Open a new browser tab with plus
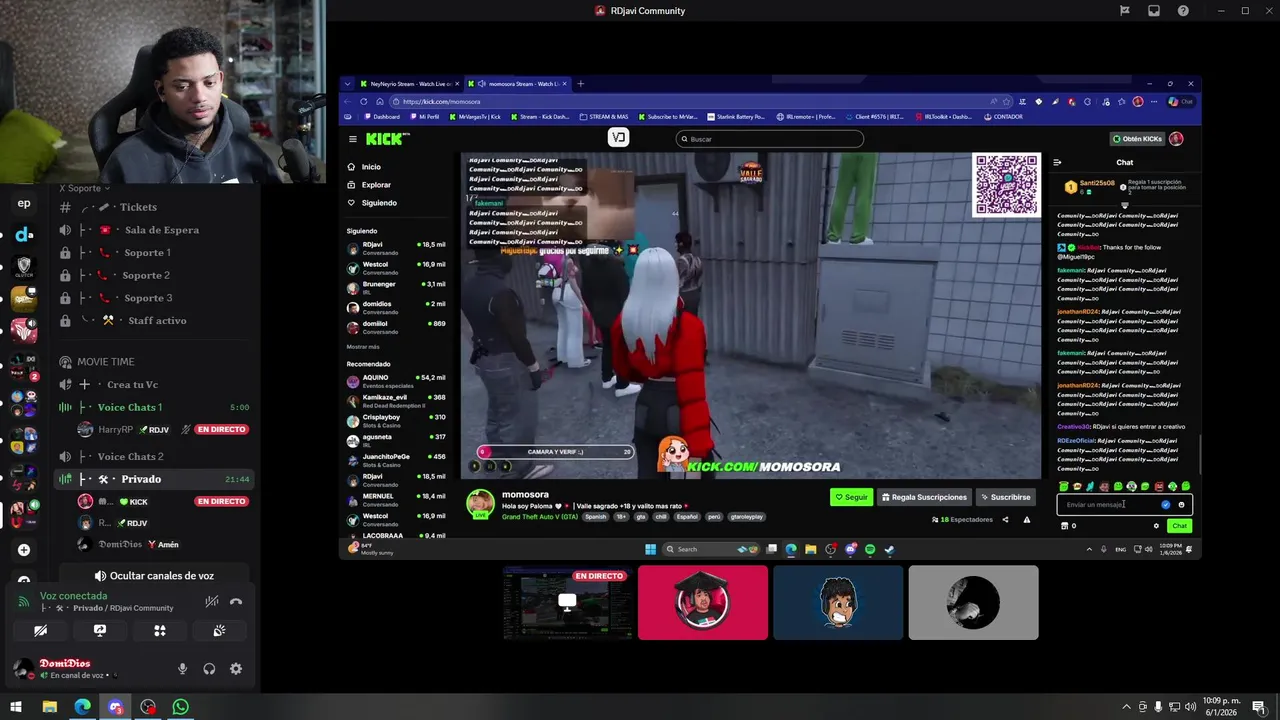This screenshot has height=720, width=1280. point(580,84)
